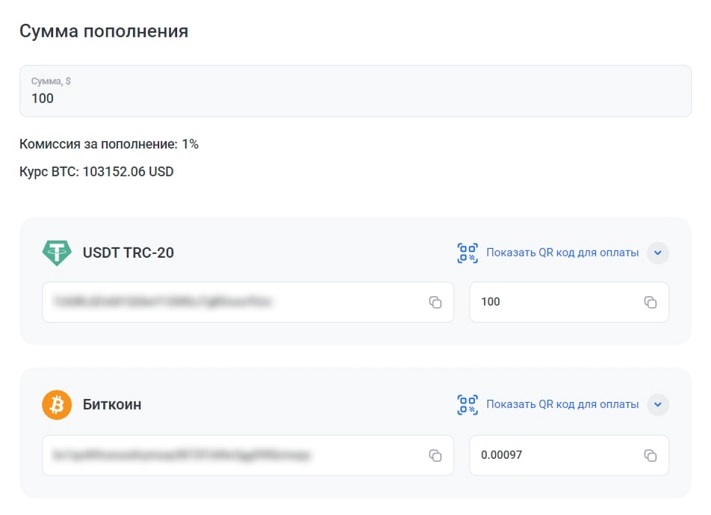Click the Bitcoin wallet address field
This screenshot has width=711, height=515.
pyautogui.click(x=230, y=455)
